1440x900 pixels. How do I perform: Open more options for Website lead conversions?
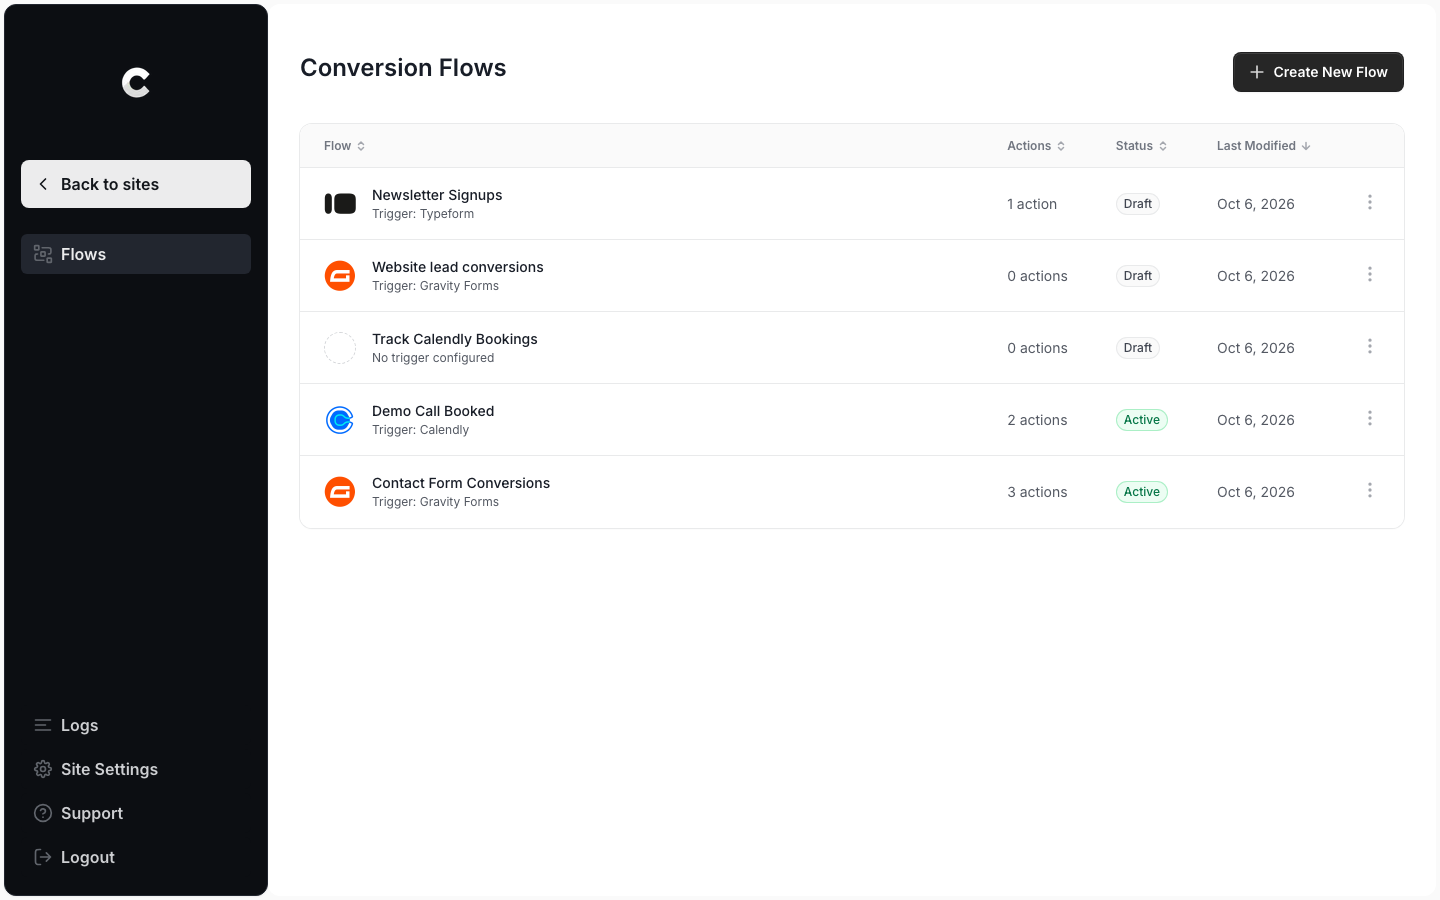click(1370, 275)
